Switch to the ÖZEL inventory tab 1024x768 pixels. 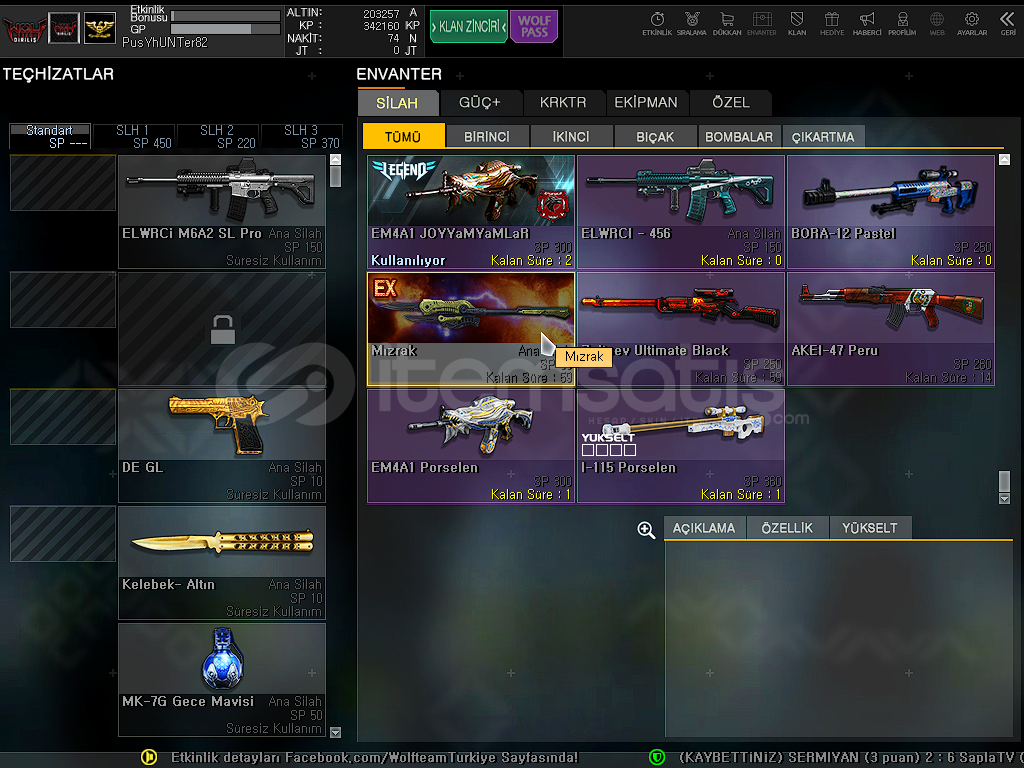731,103
